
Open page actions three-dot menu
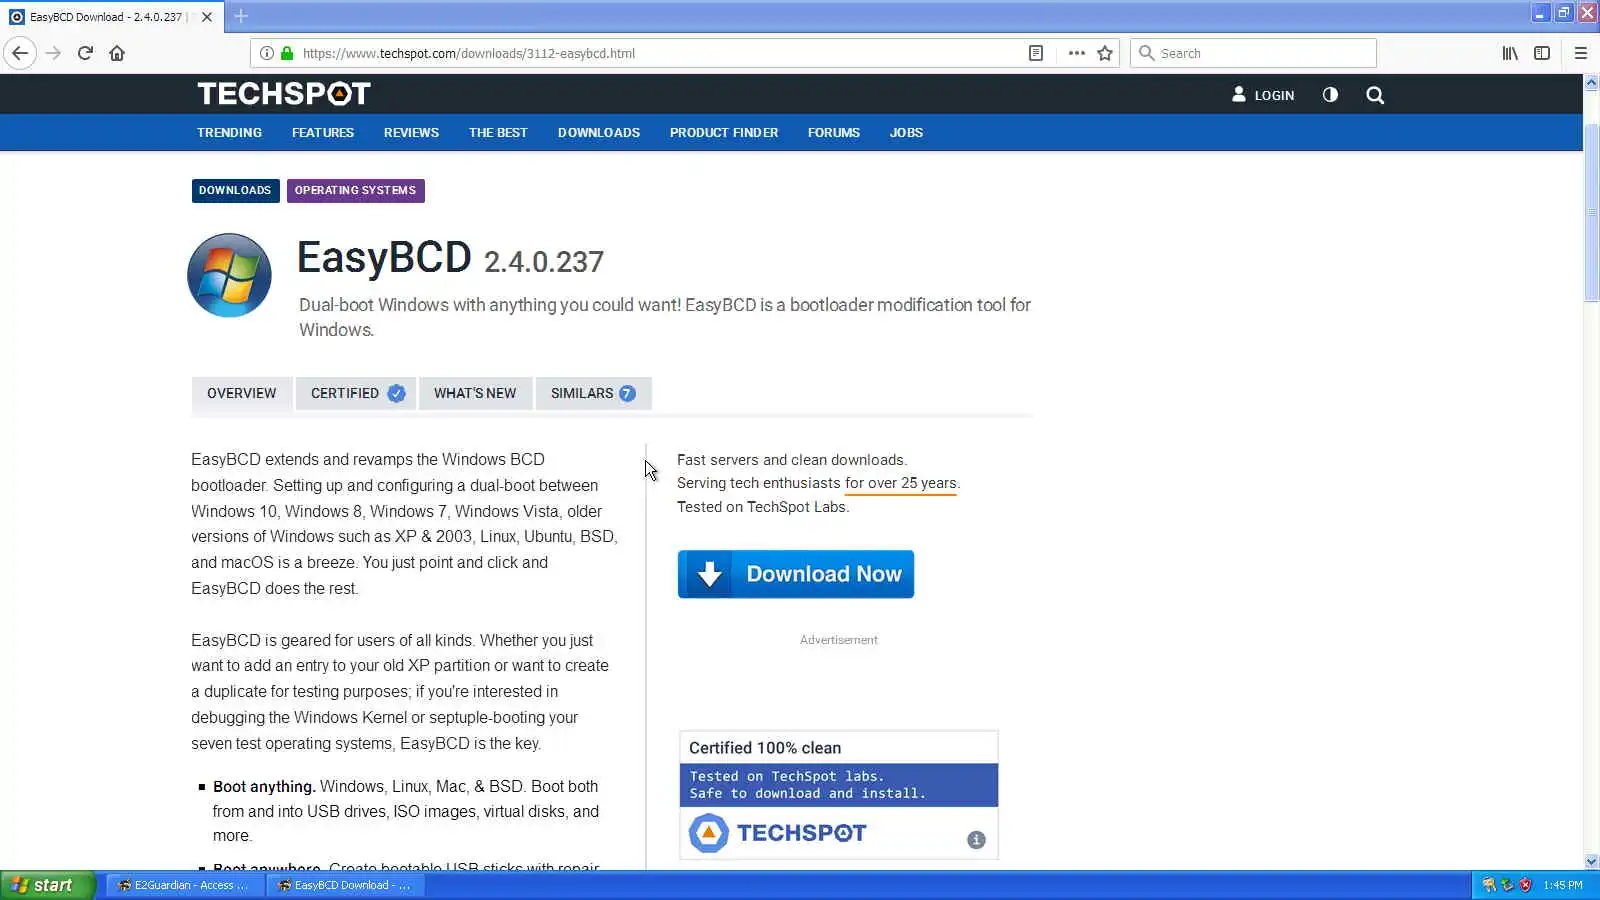point(1076,53)
